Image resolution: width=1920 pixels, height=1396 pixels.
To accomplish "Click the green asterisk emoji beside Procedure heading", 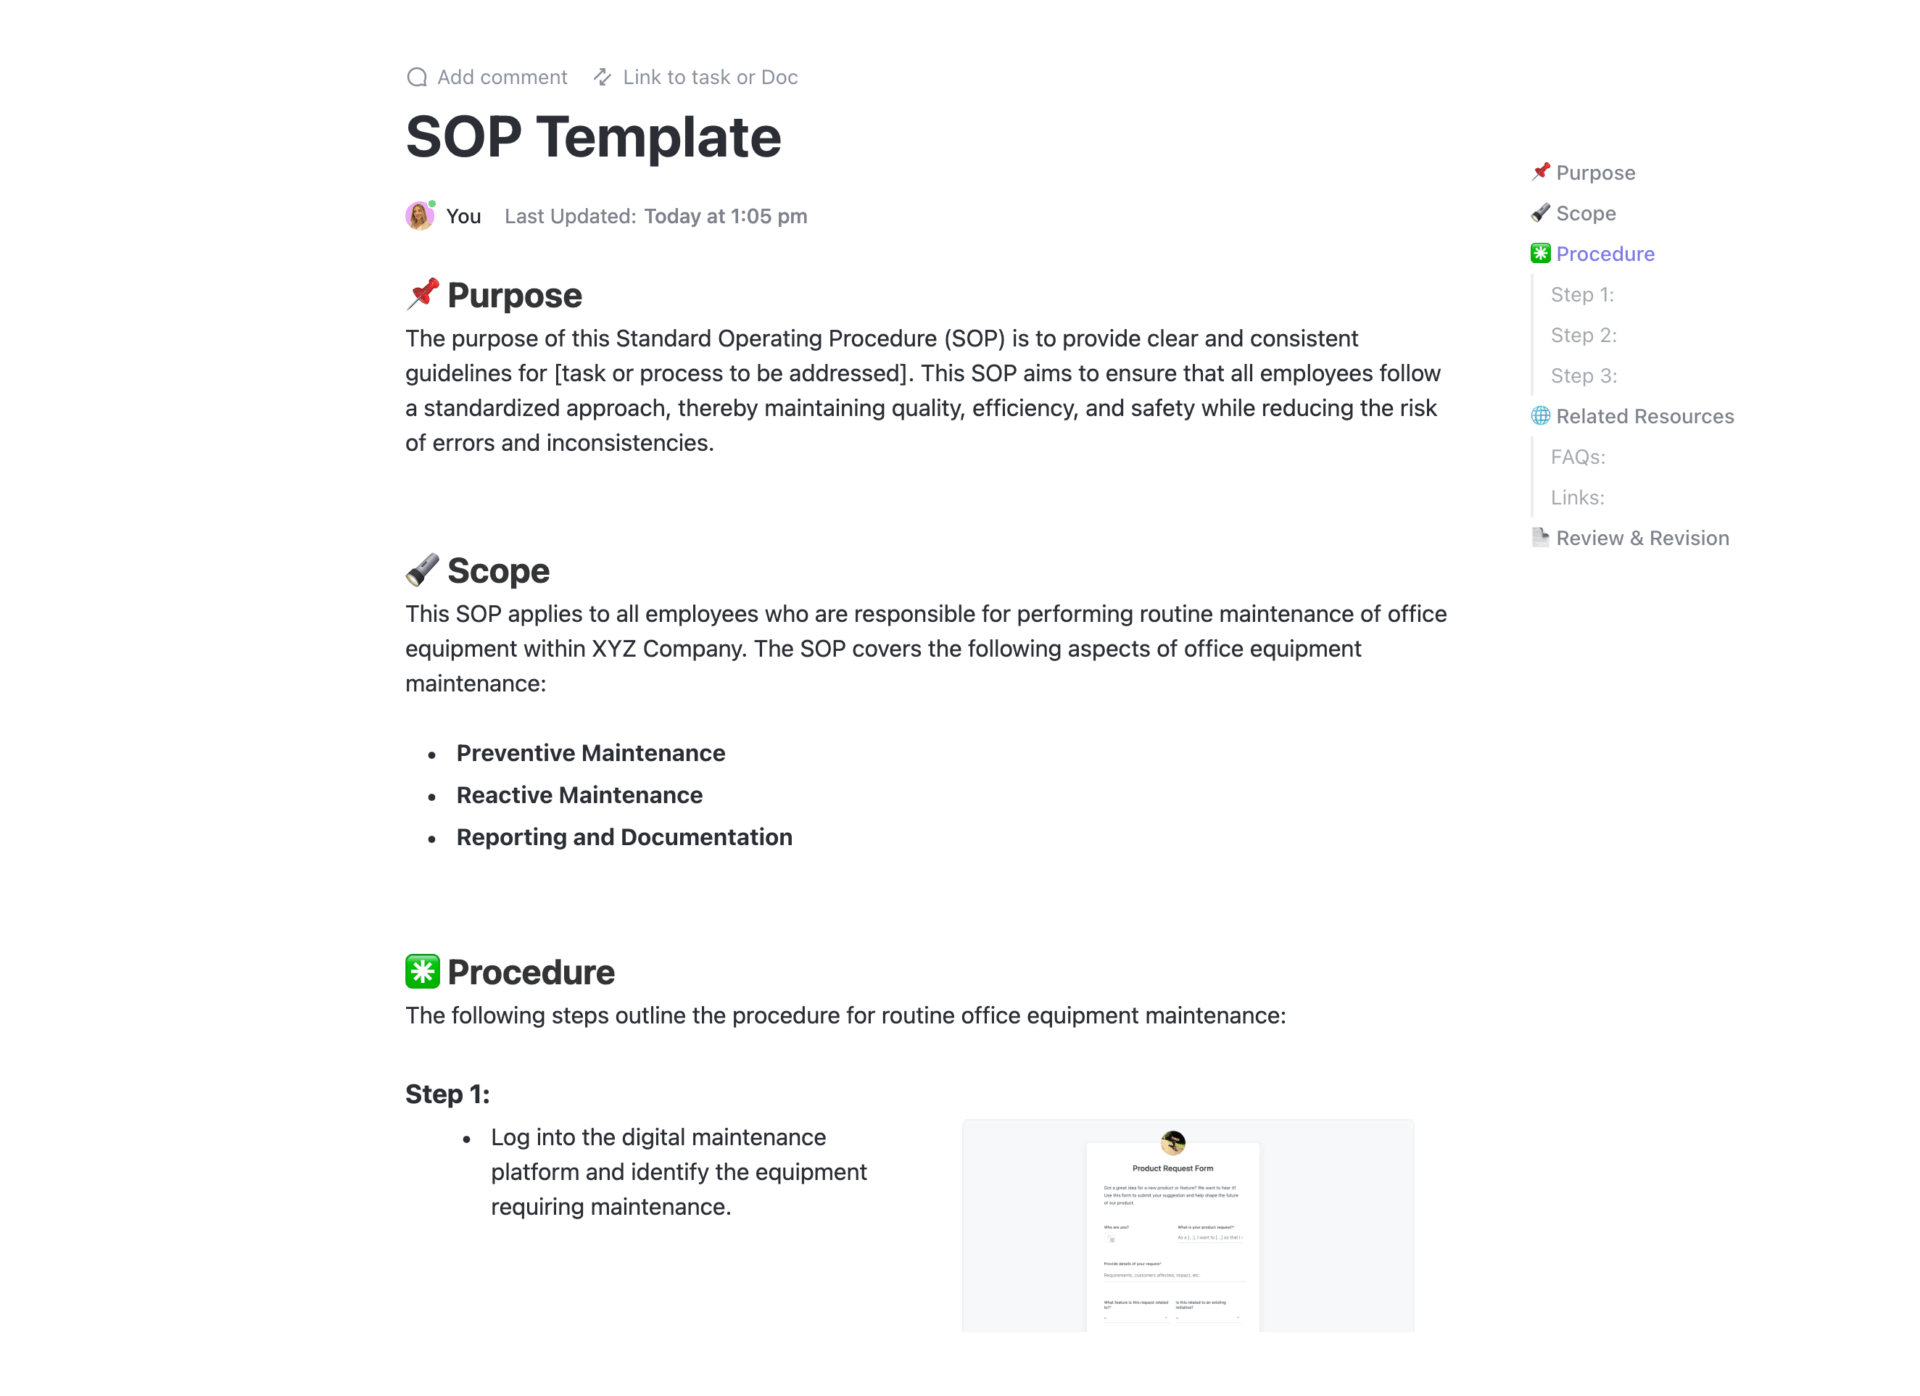I will coord(421,970).
